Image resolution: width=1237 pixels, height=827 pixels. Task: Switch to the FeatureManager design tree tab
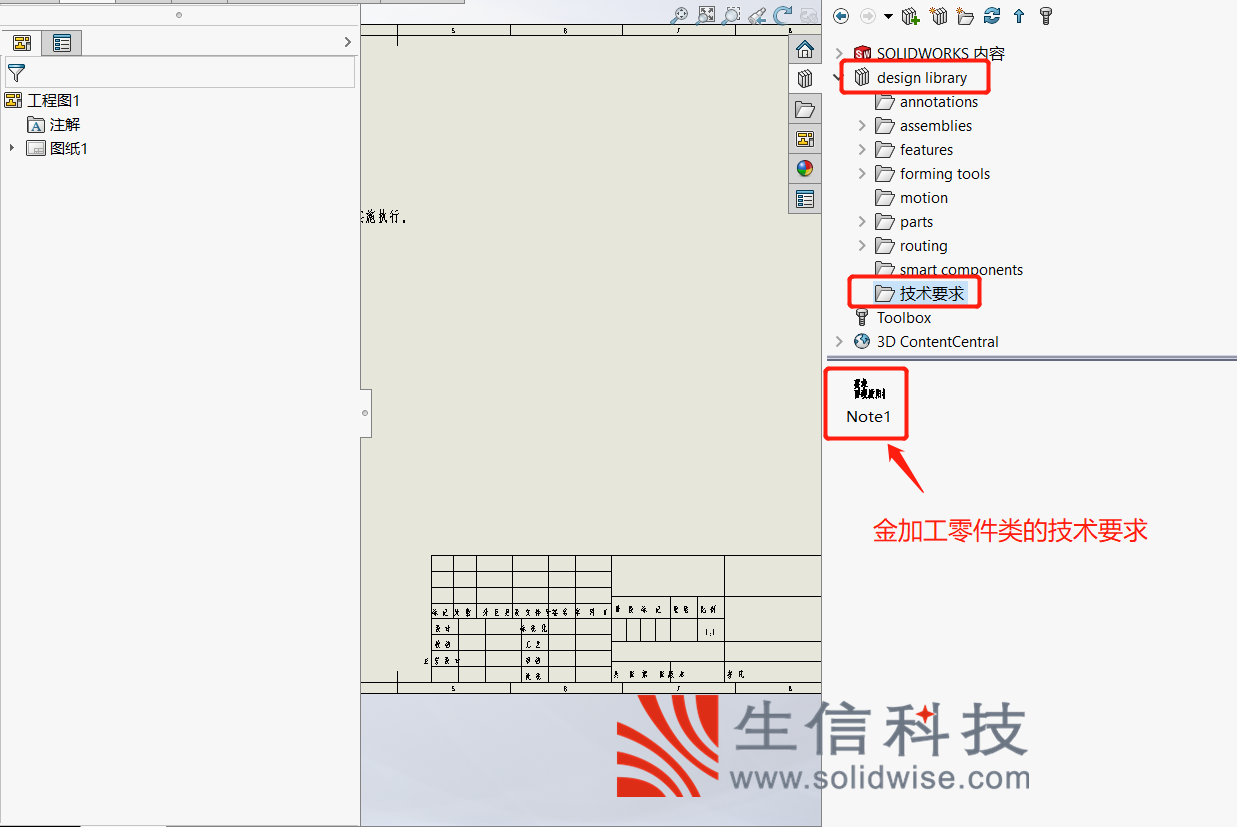[21, 43]
